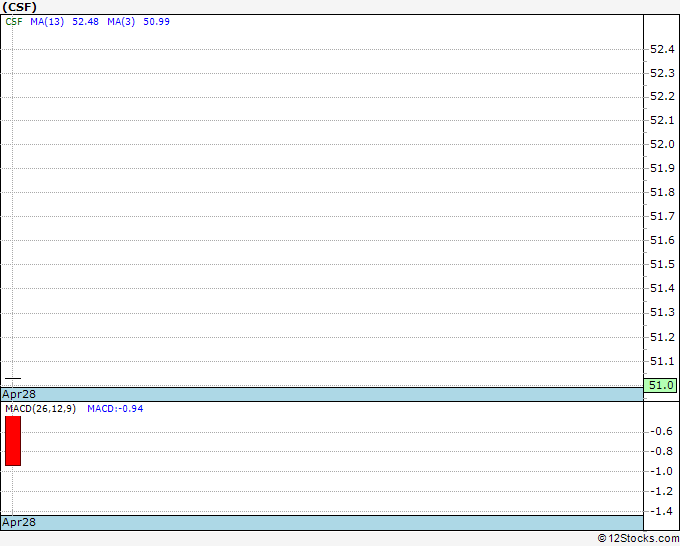Click the 51.9 price axis label
Screen dimensions: 680x546
tap(662, 168)
